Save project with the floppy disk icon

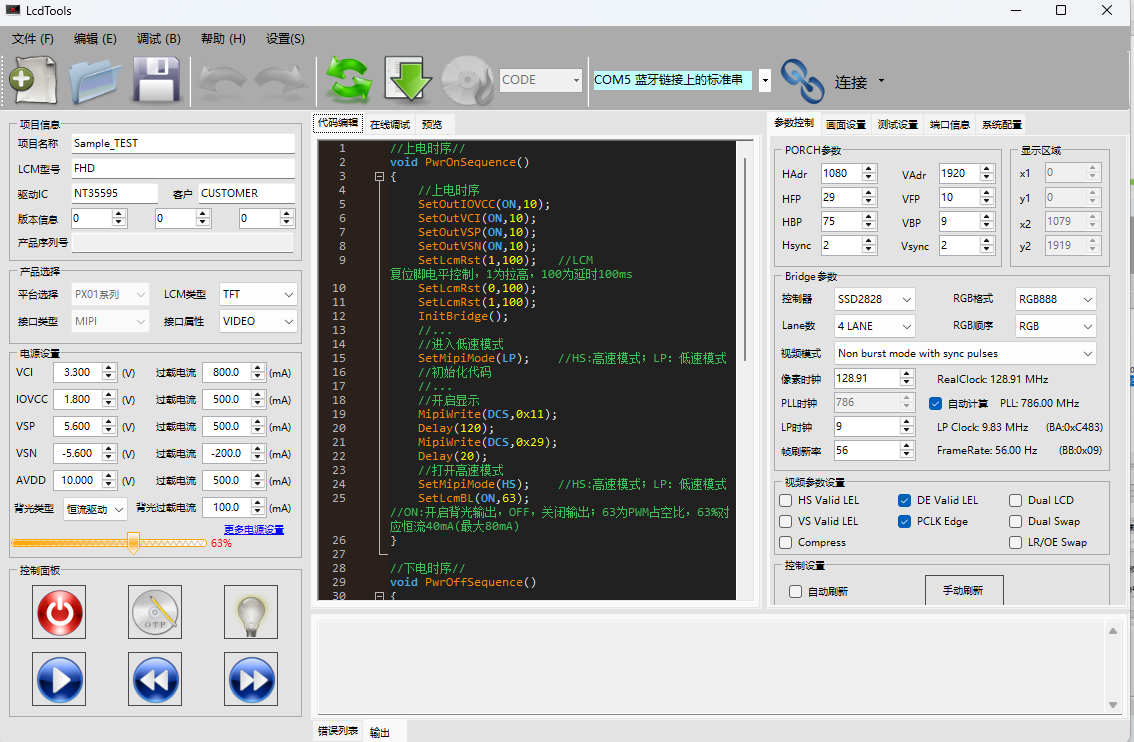pyautogui.click(x=157, y=80)
